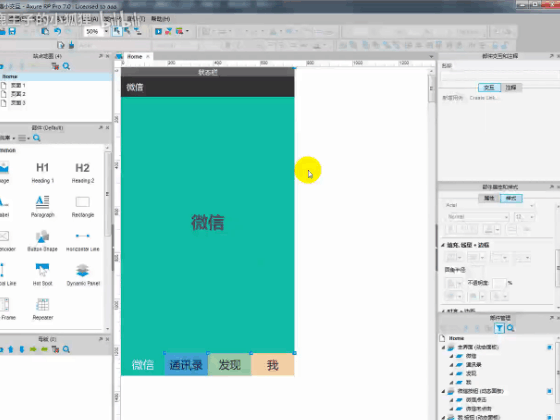The width and height of the screenshot is (560, 420).
Task: Click the Undo arrow icon
Action: pos(58,31)
